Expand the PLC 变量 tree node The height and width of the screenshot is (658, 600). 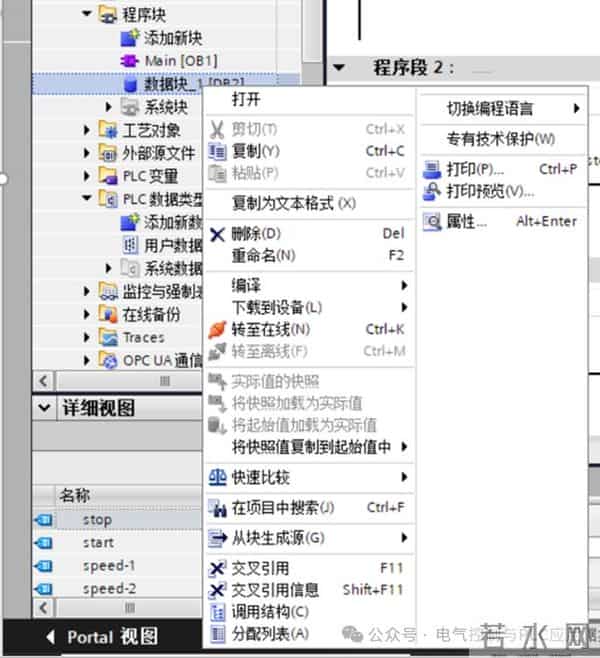click(86, 176)
